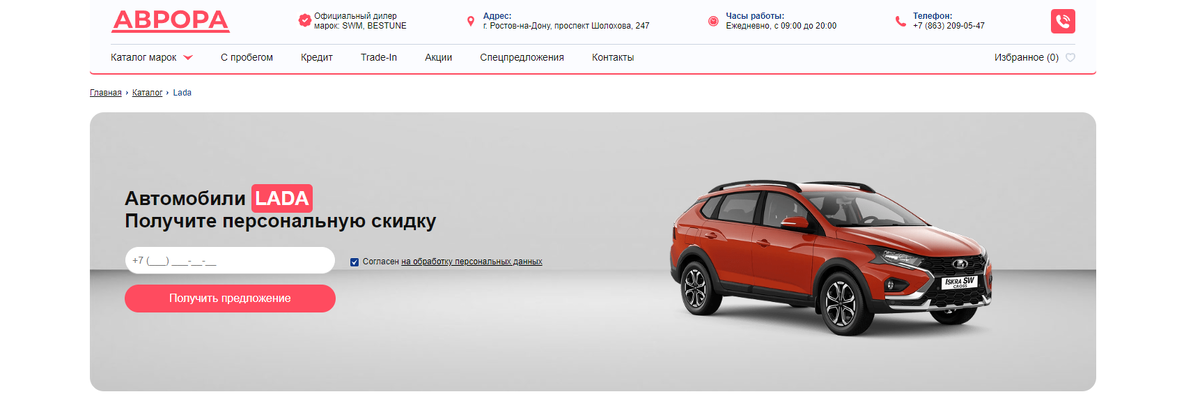Go to the Trade-In section
Image resolution: width=1200 pixels, height=415 pixels.
click(x=379, y=57)
